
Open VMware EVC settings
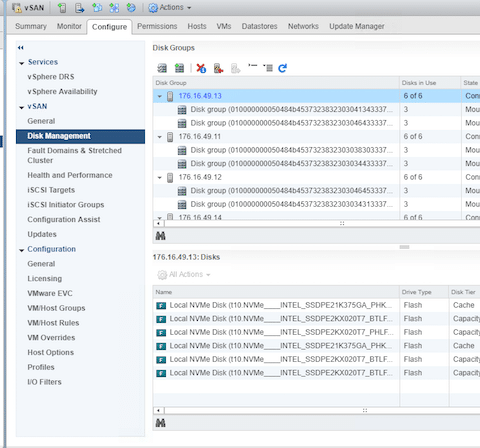(x=50, y=293)
